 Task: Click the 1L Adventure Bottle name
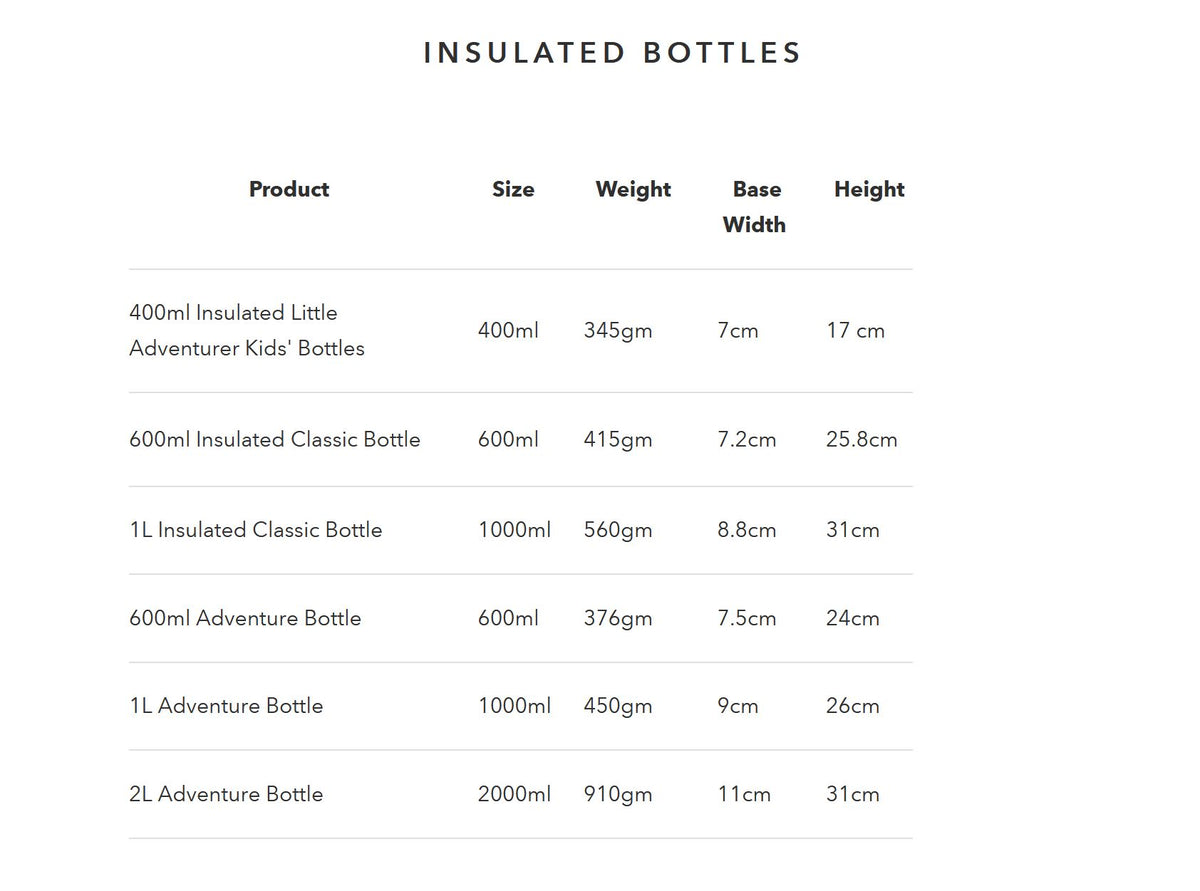[226, 706]
